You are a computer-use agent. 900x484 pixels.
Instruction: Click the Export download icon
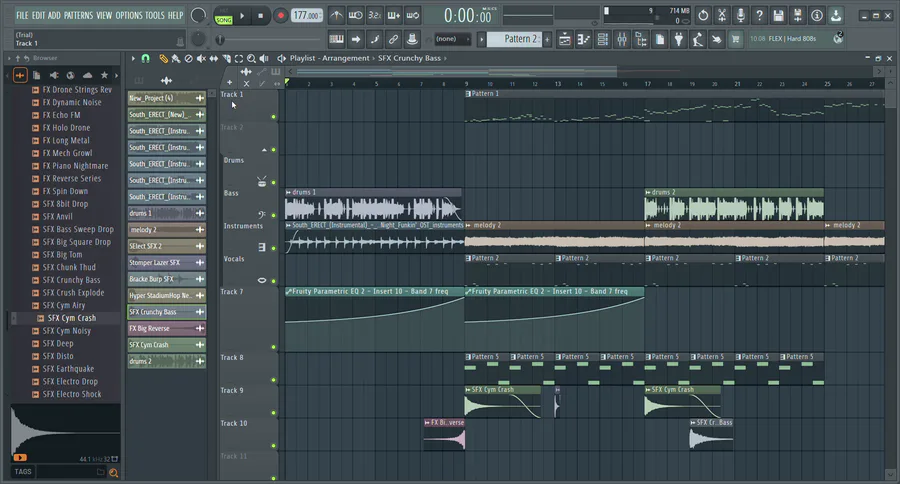(836, 16)
